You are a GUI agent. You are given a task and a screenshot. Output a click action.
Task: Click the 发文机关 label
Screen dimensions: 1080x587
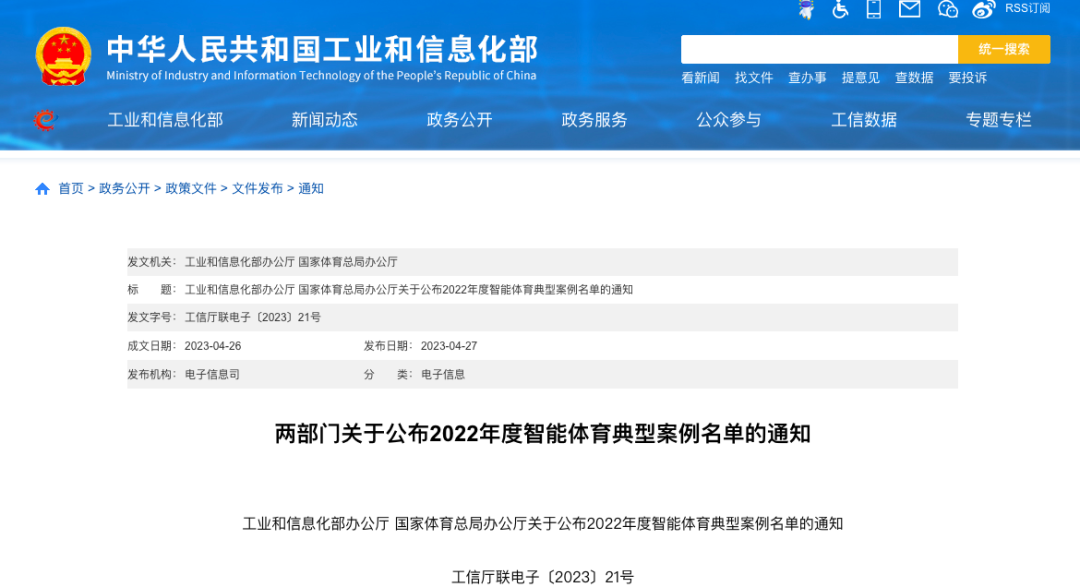[x=151, y=262]
